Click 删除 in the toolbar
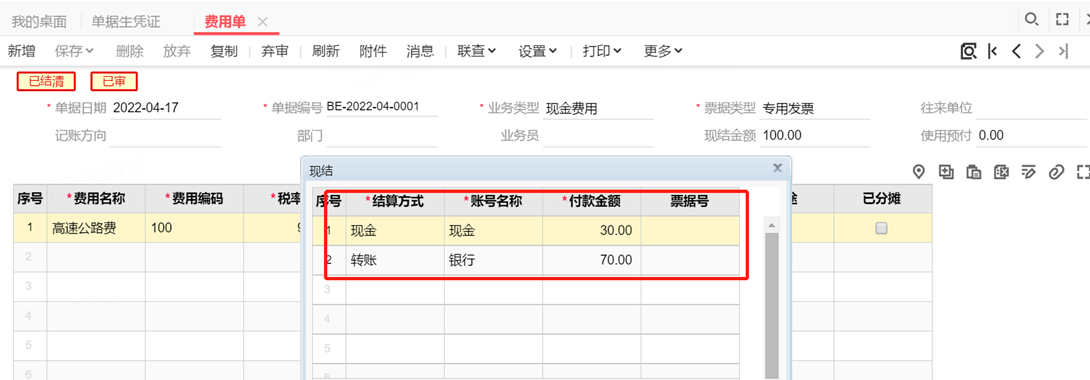 coord(130,51)
